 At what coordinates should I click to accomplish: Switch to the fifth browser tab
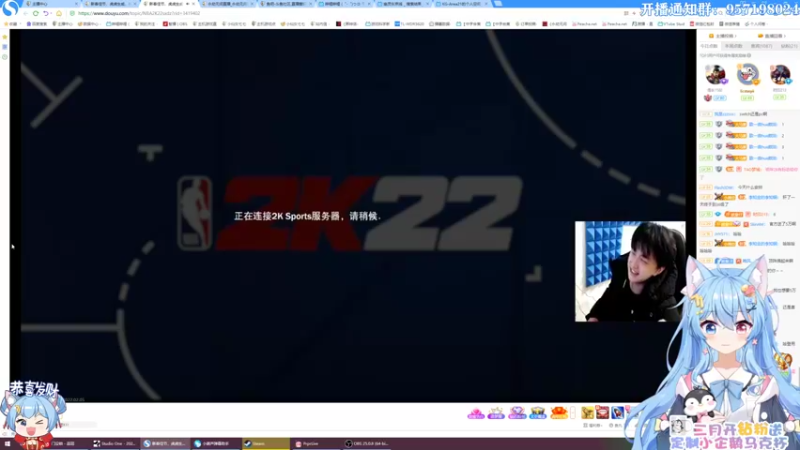click(x=285, y=4)
